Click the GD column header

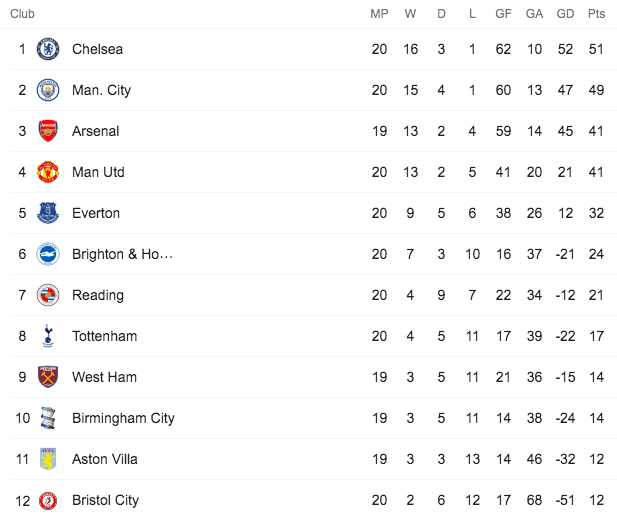tap(565, 14)
